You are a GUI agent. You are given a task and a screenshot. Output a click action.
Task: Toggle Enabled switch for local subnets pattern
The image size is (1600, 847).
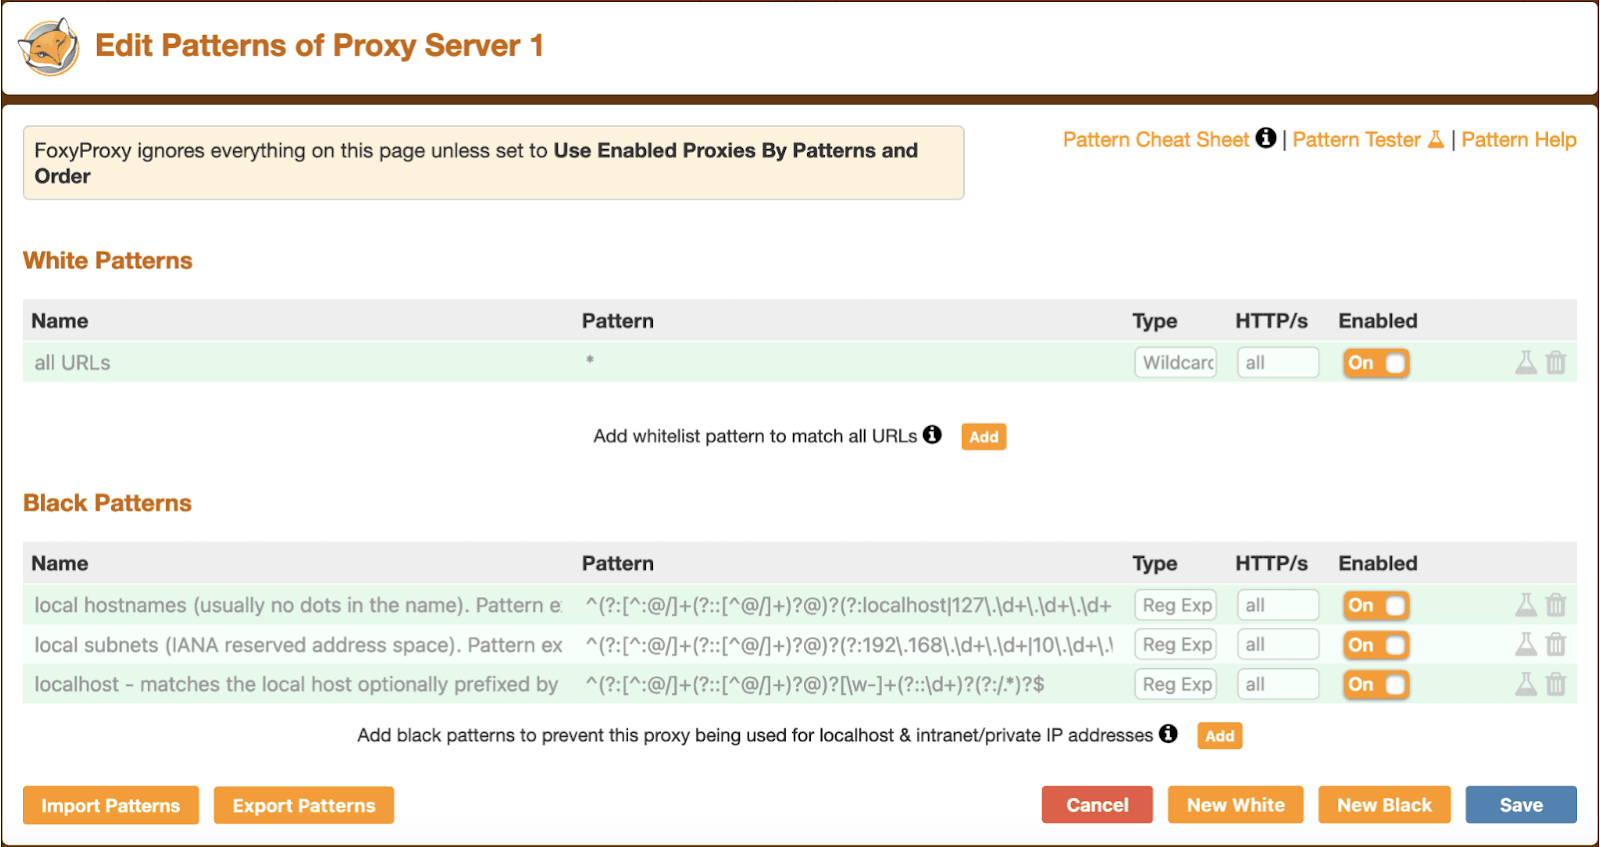click(1376, 645)
